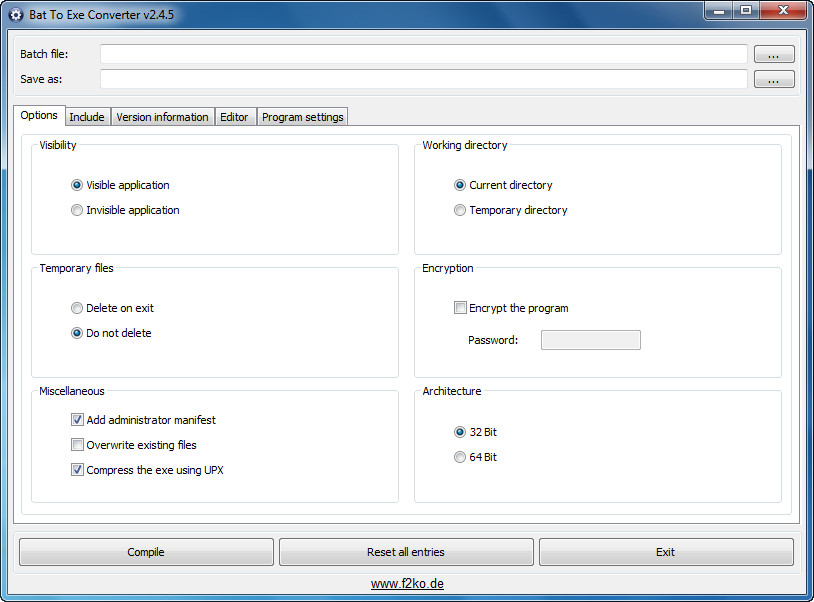814x602 pixels.
Task: Select 64 Bit architecture
Action: pyautogui.click(x=460, y=457)
